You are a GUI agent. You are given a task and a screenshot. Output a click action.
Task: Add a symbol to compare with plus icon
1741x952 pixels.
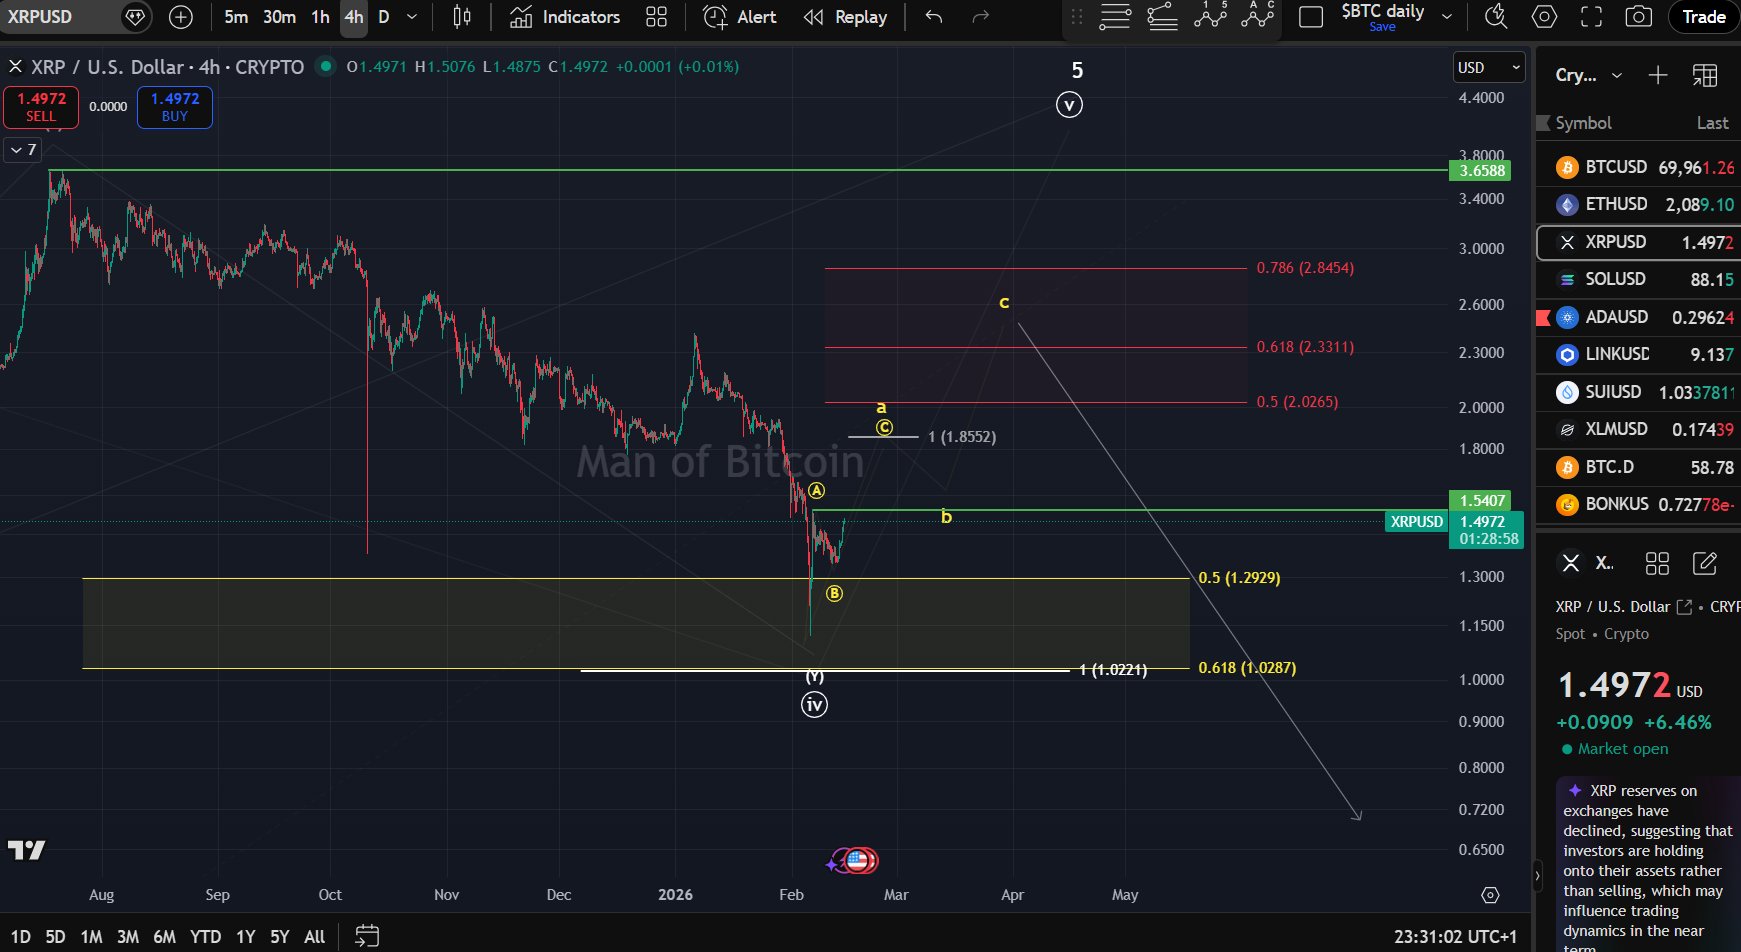[x=181, y=17]
